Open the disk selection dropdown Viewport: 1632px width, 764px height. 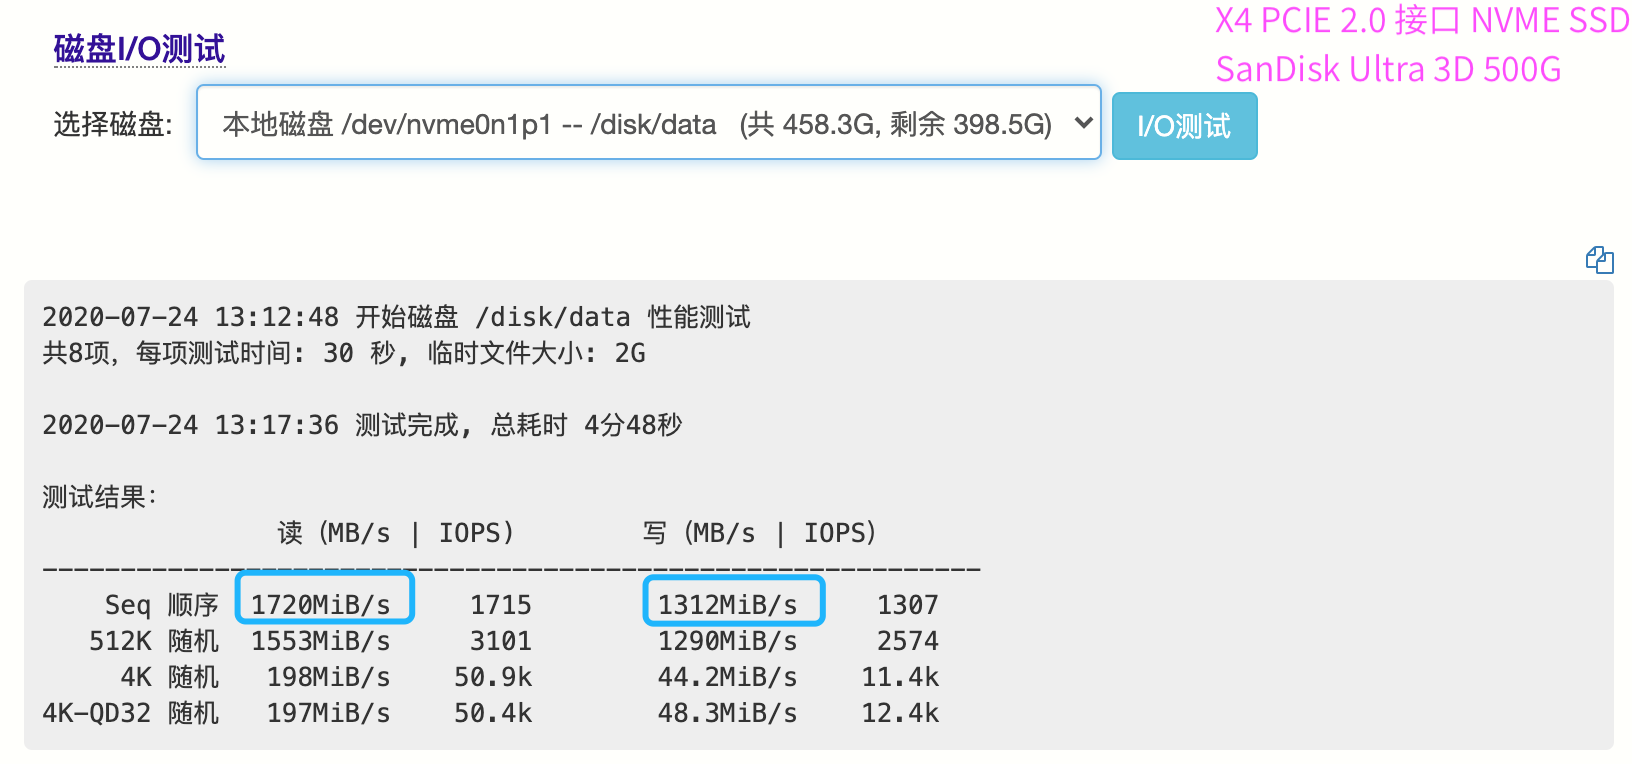pos(649,123)
